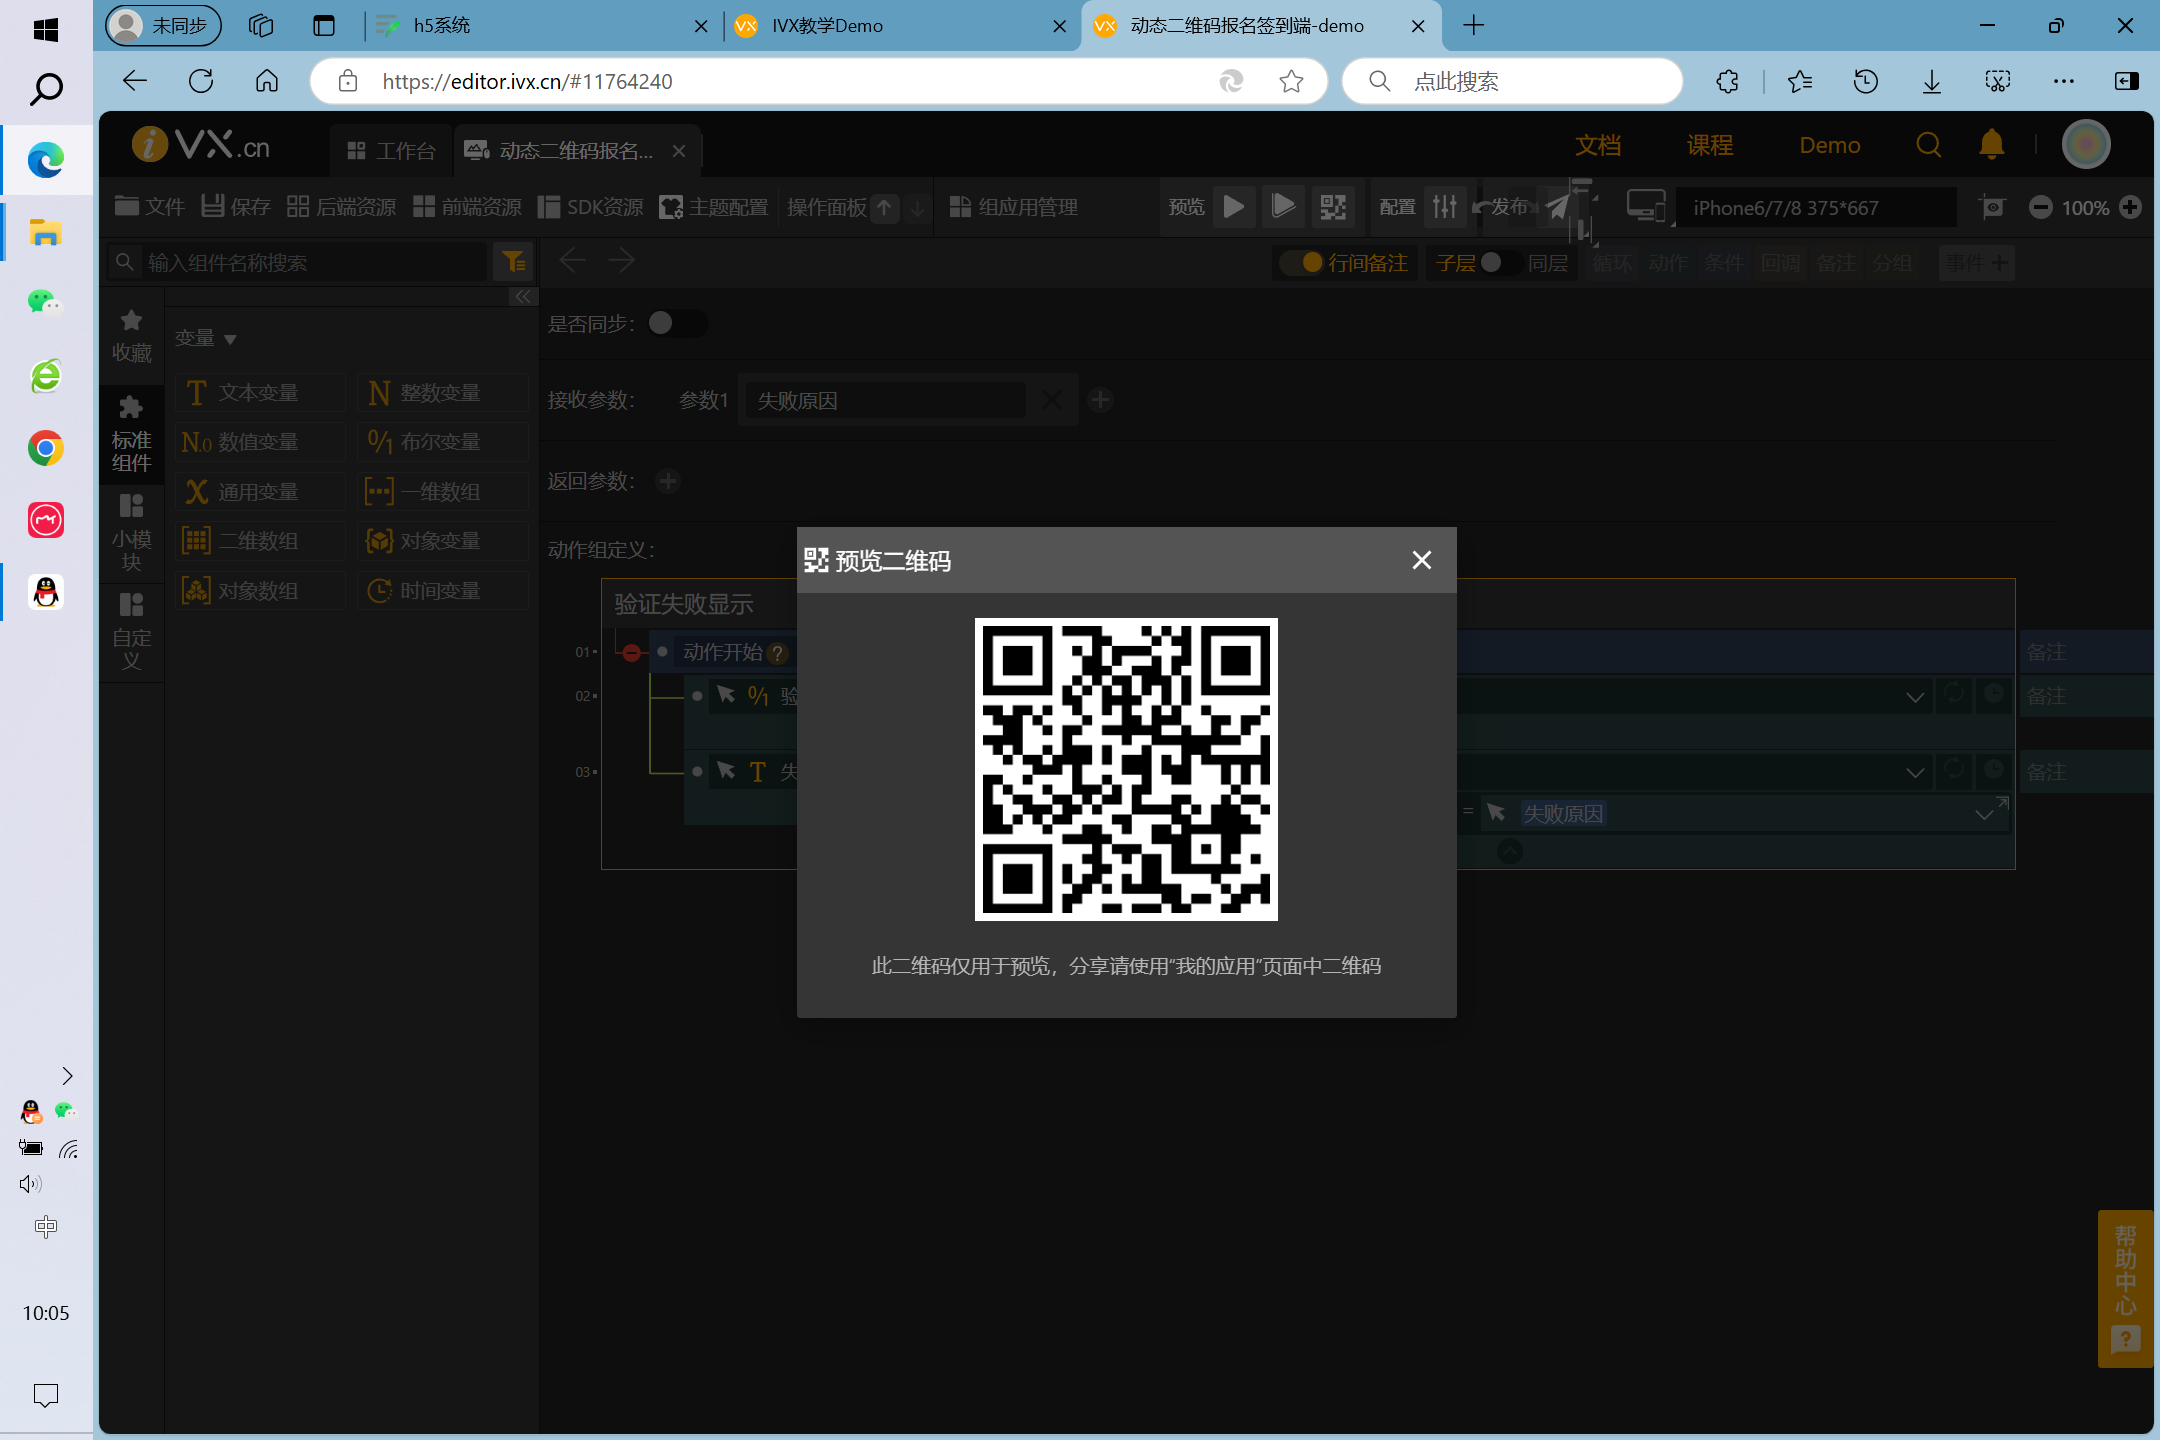Open 前端资源 panel
This screenshot has height=1440, width=2160.
tap(467, 207)
